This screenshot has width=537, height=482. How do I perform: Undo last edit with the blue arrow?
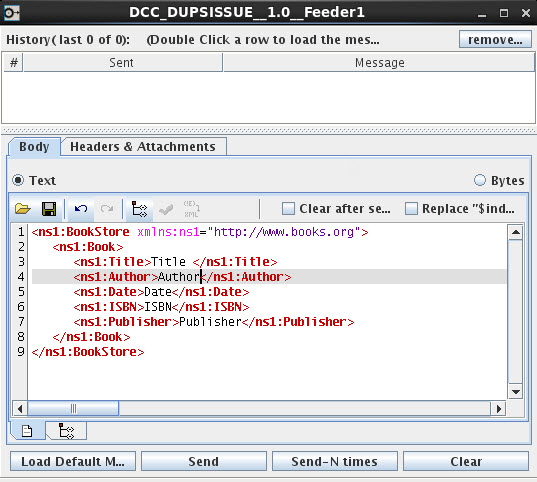pyautogui.click(x=81, y=209)
